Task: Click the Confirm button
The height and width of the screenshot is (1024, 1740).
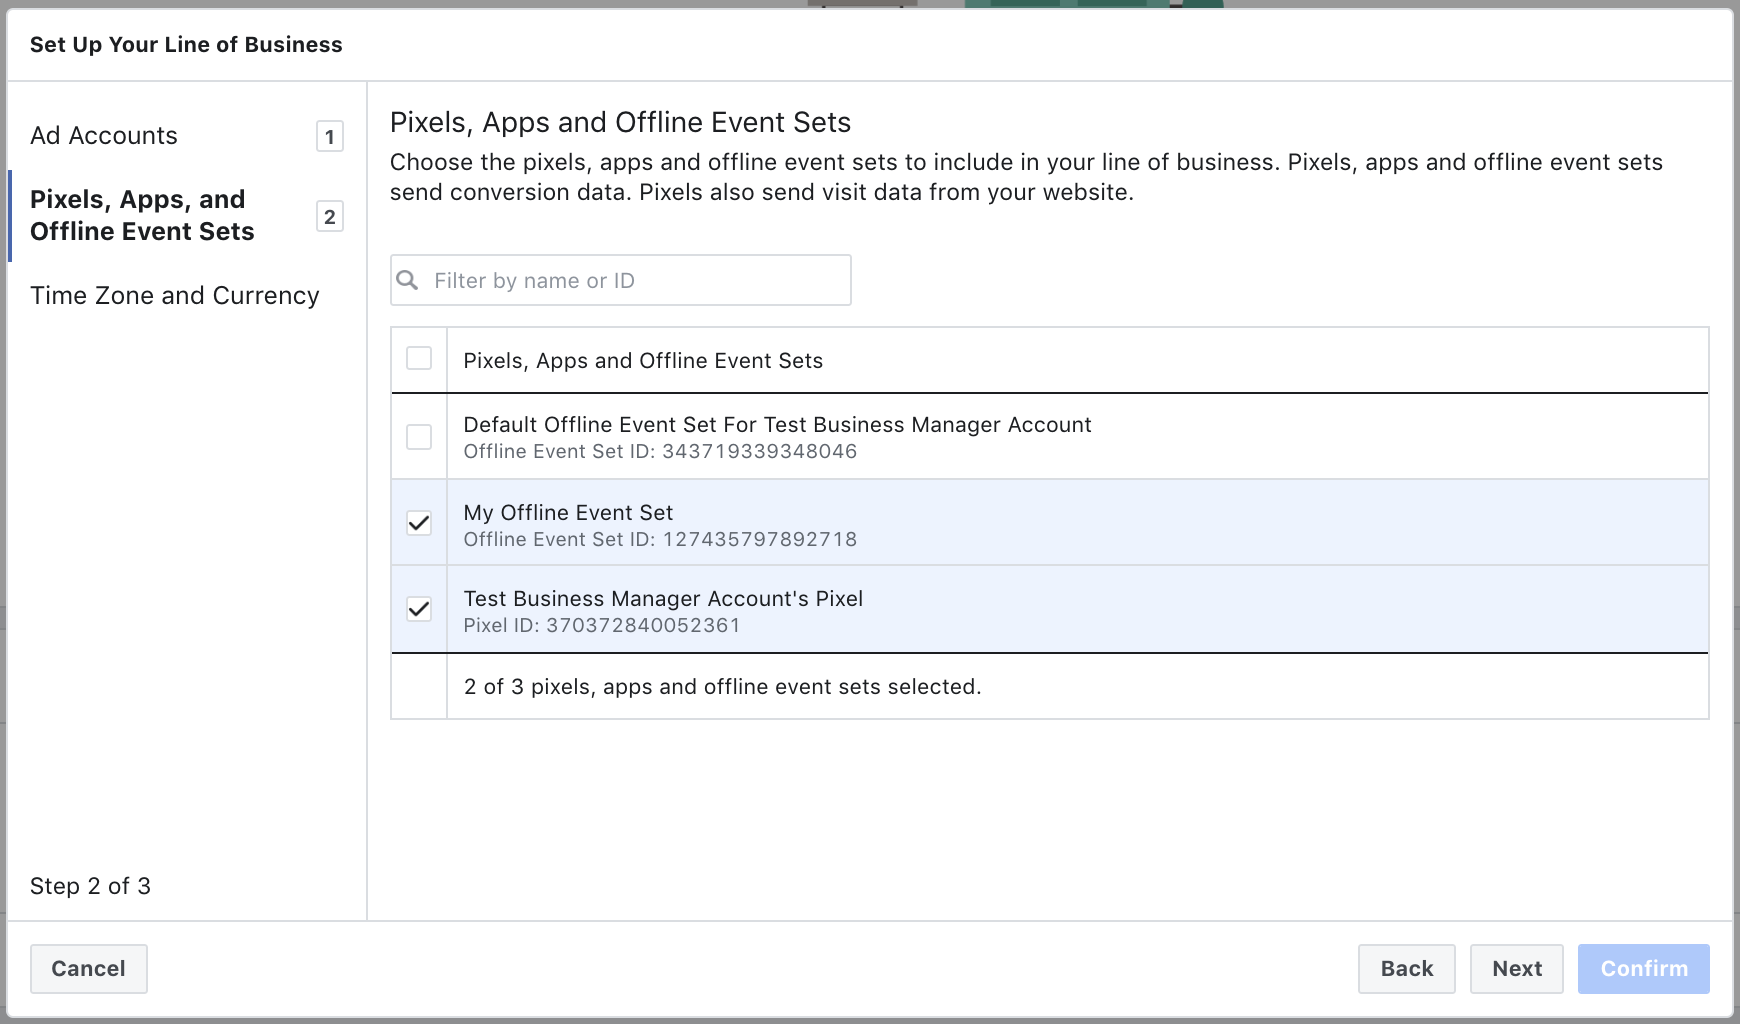Action: pyautogui.click(x=1644, y=969)
